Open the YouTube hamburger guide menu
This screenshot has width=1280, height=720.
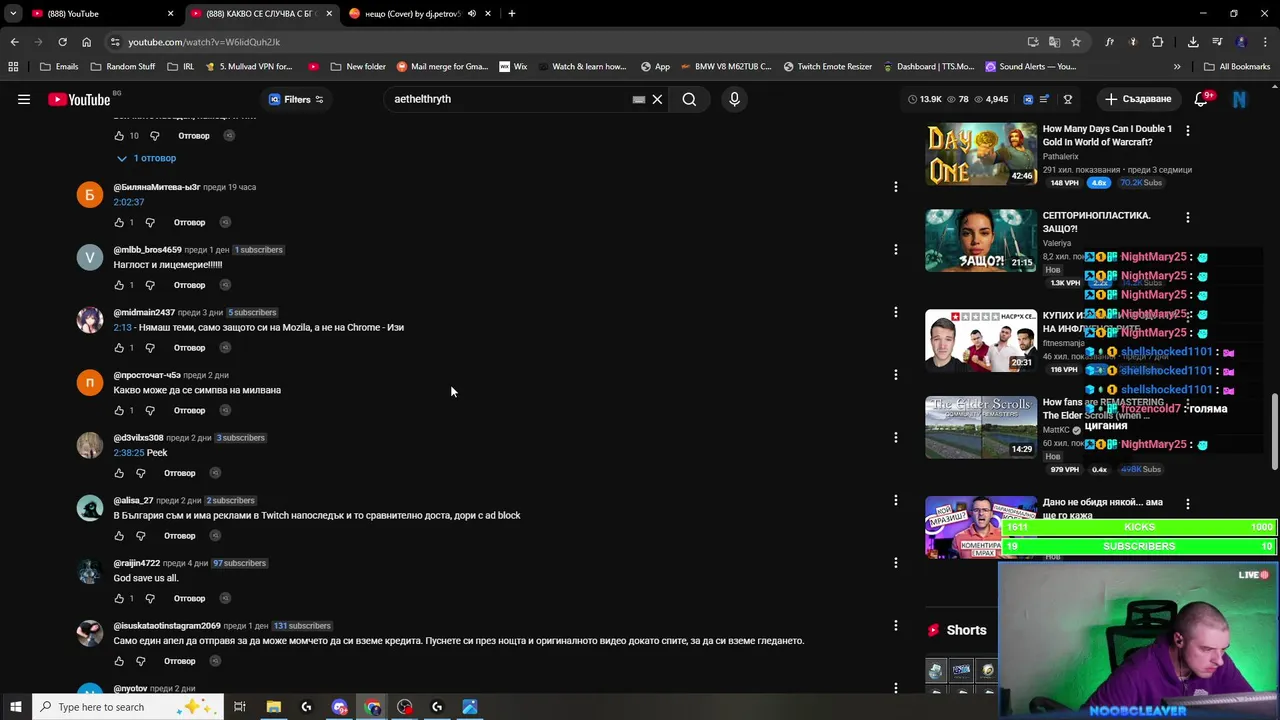24,99
